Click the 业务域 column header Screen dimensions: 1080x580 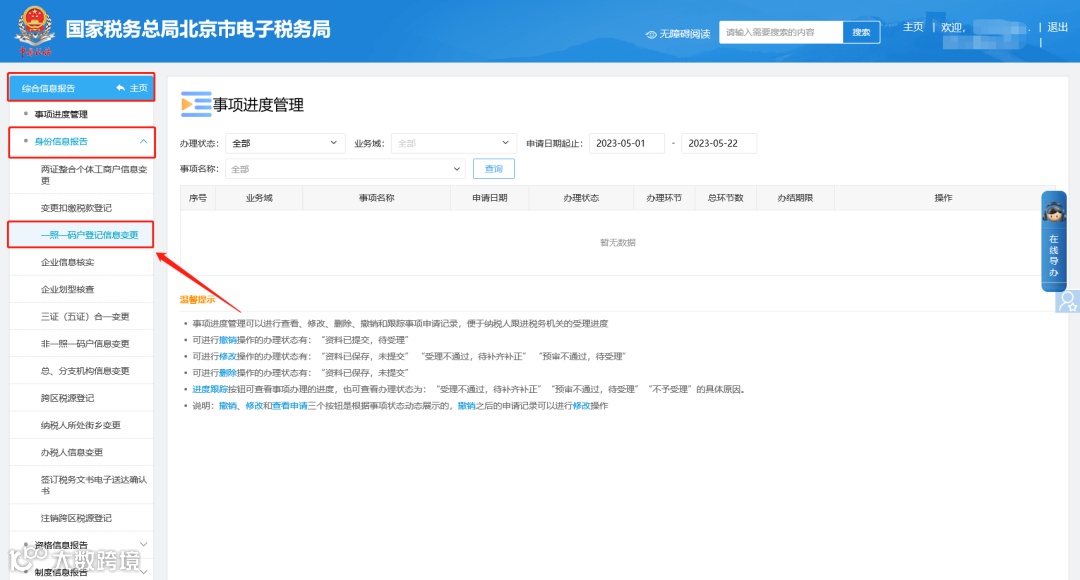click(259, 198)
